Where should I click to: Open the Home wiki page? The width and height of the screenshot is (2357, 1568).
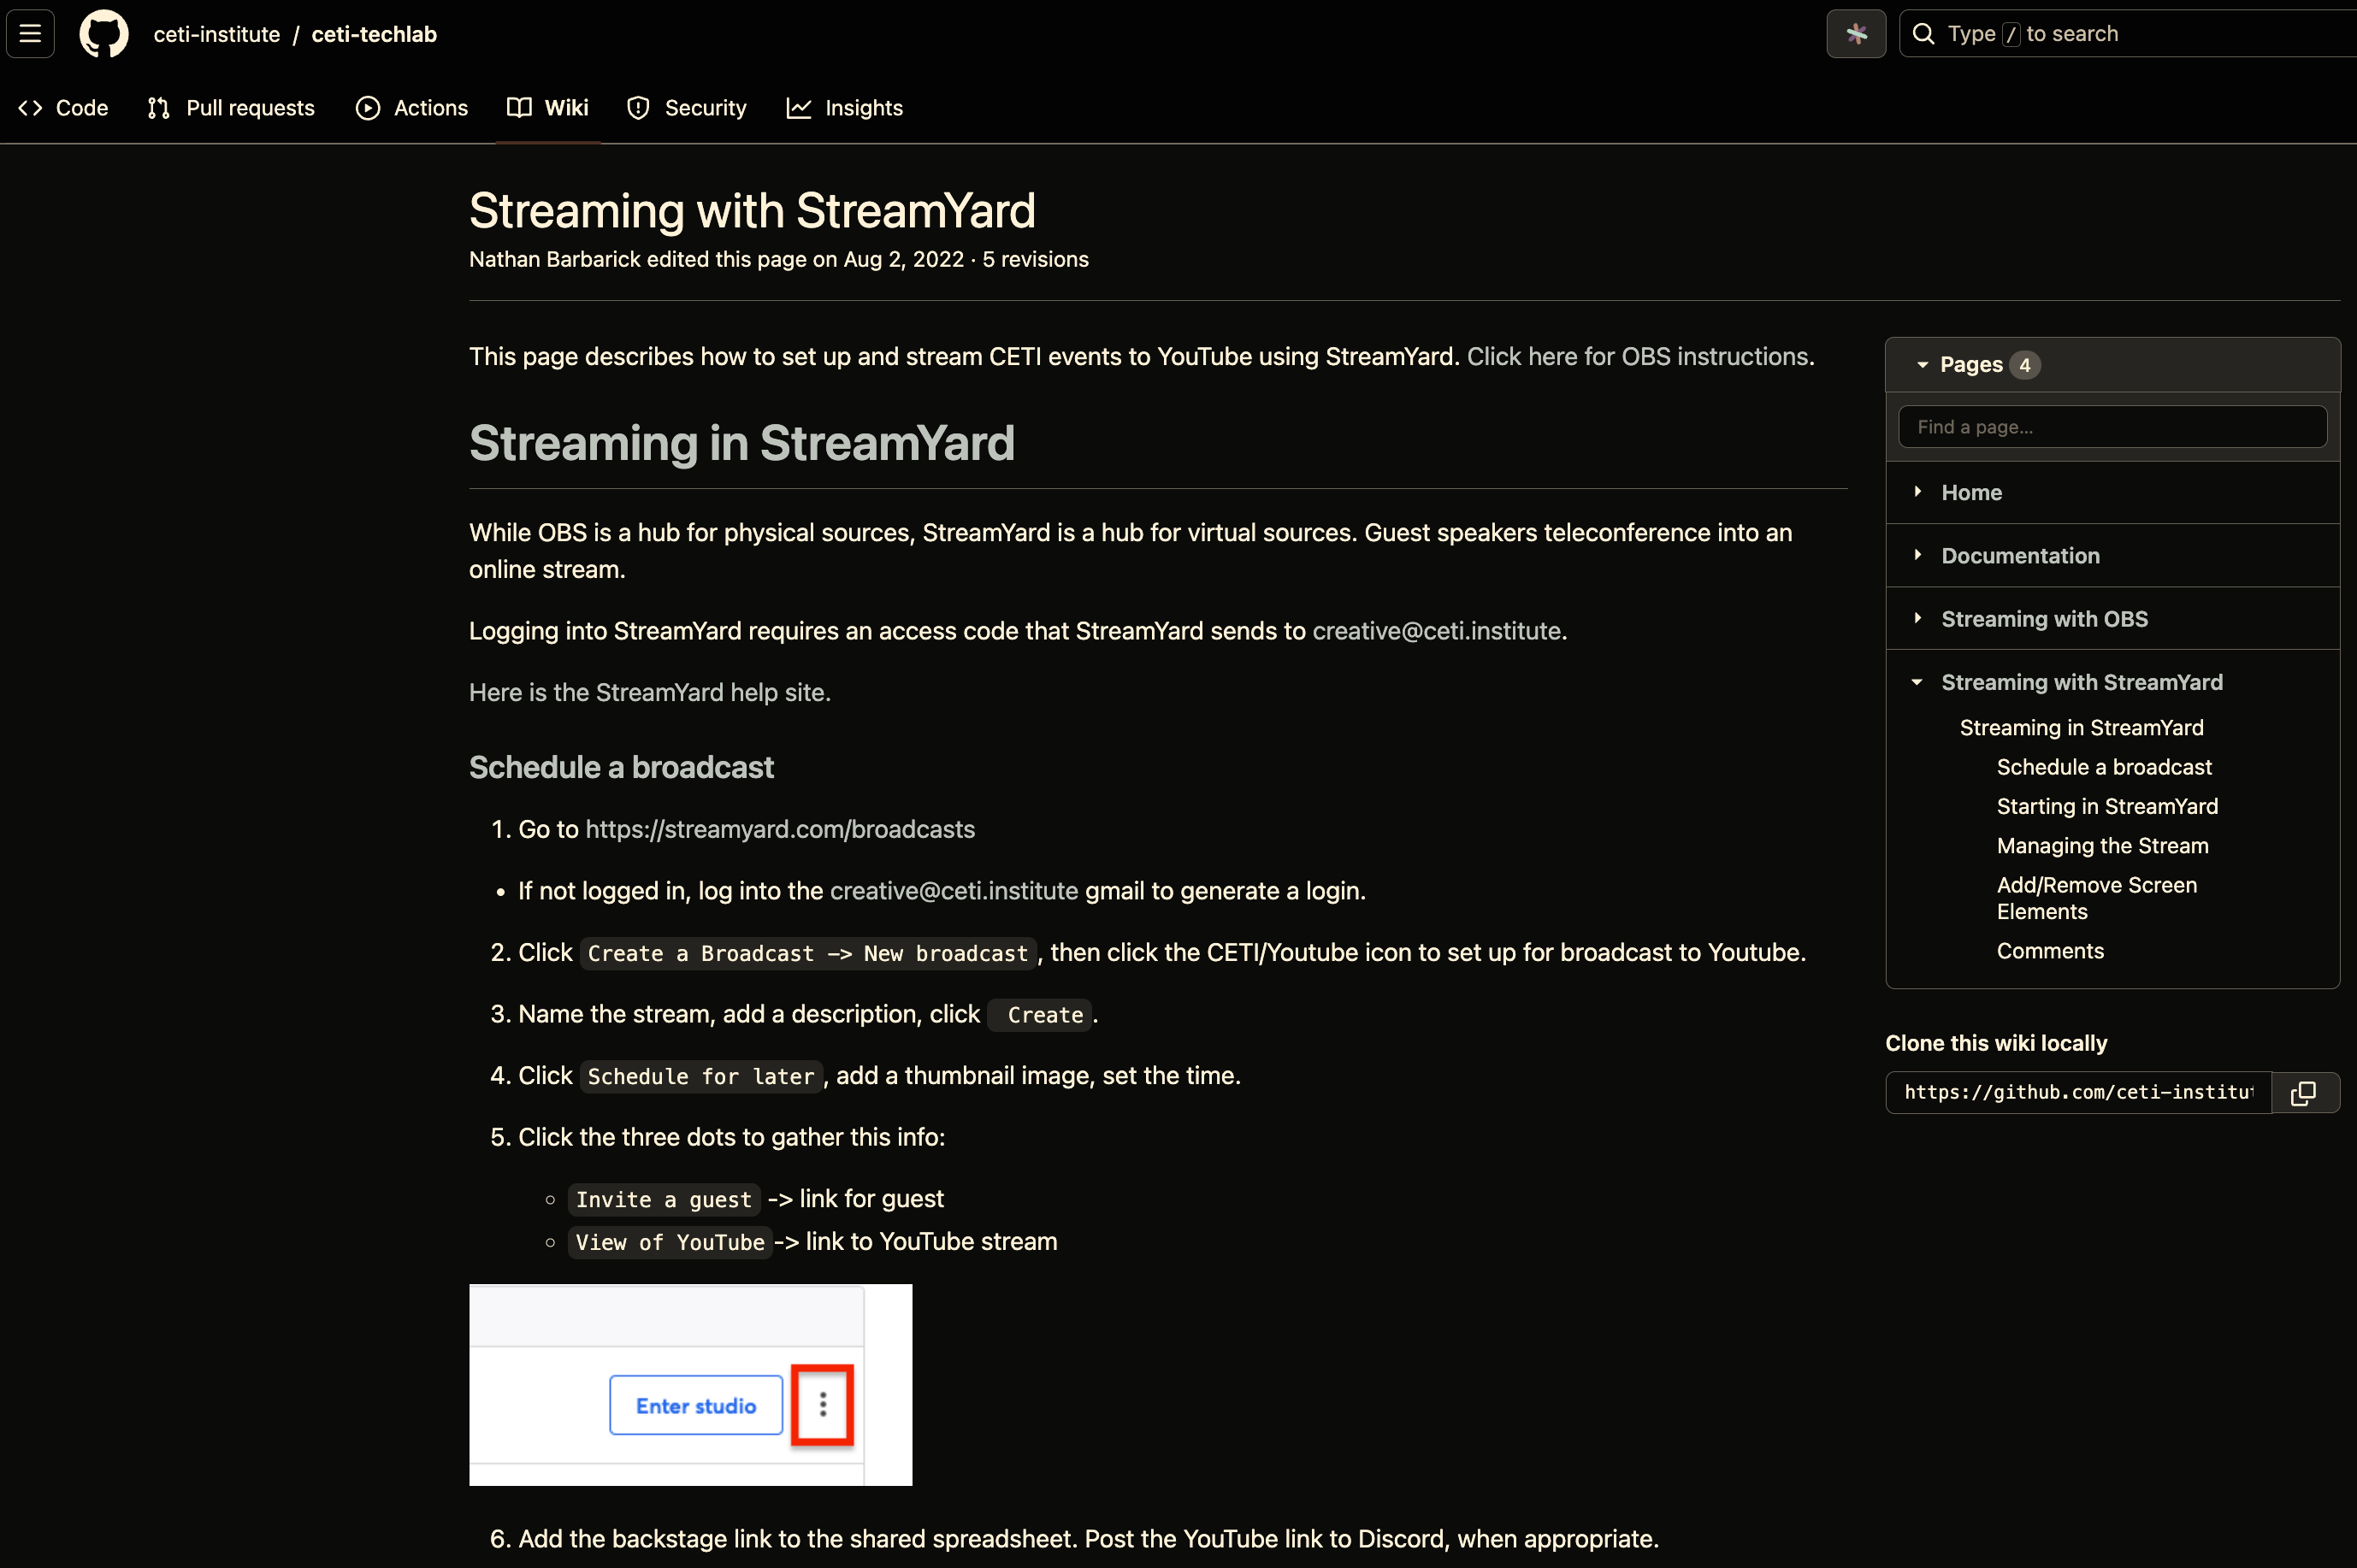click(1971, 492)
